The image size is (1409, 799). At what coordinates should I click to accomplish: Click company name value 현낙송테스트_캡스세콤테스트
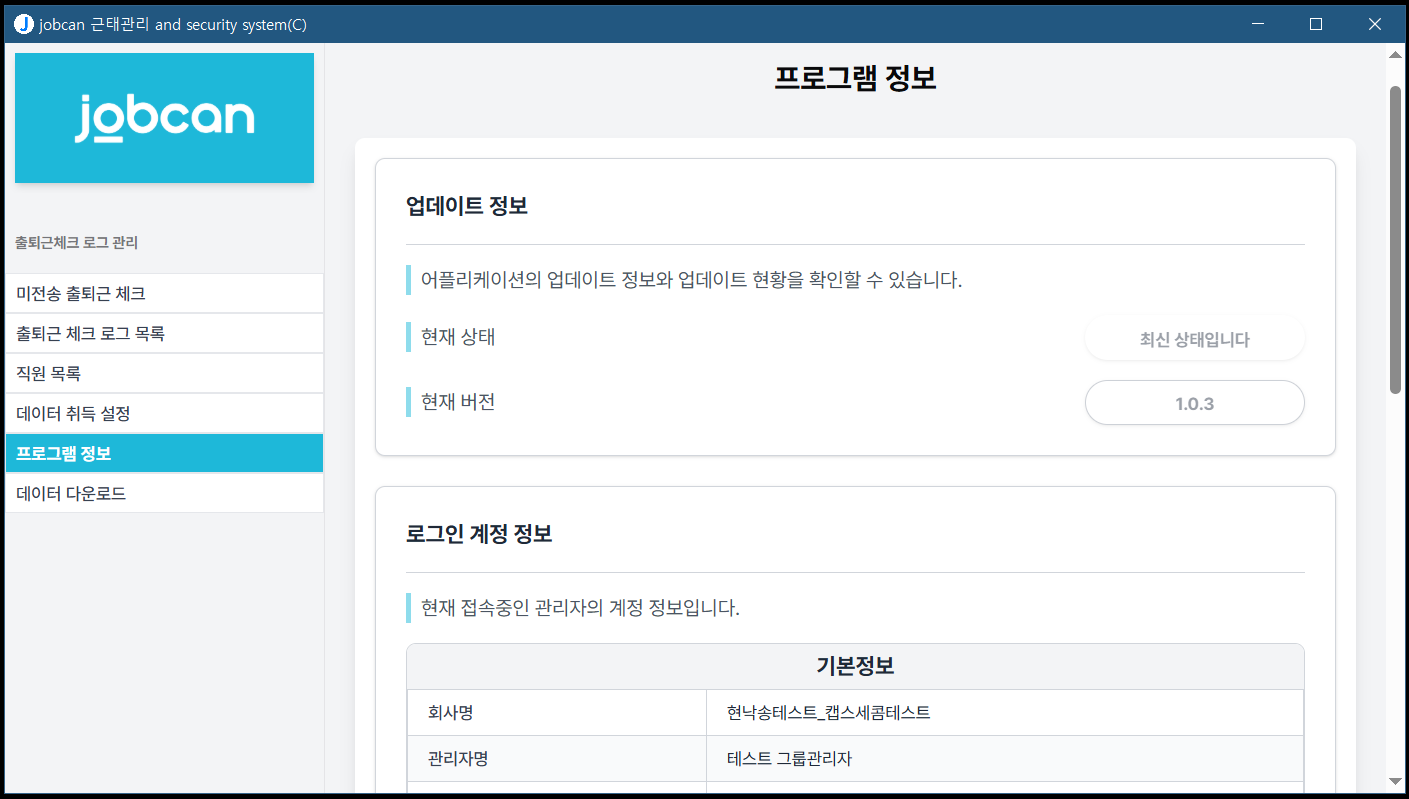(829, 713)
